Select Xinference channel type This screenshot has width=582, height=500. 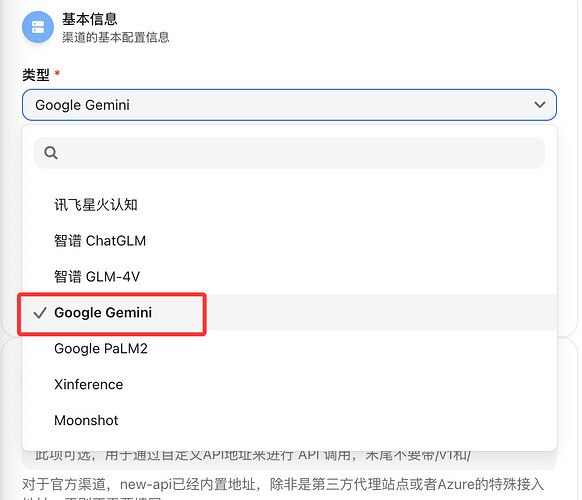(289, 384)
